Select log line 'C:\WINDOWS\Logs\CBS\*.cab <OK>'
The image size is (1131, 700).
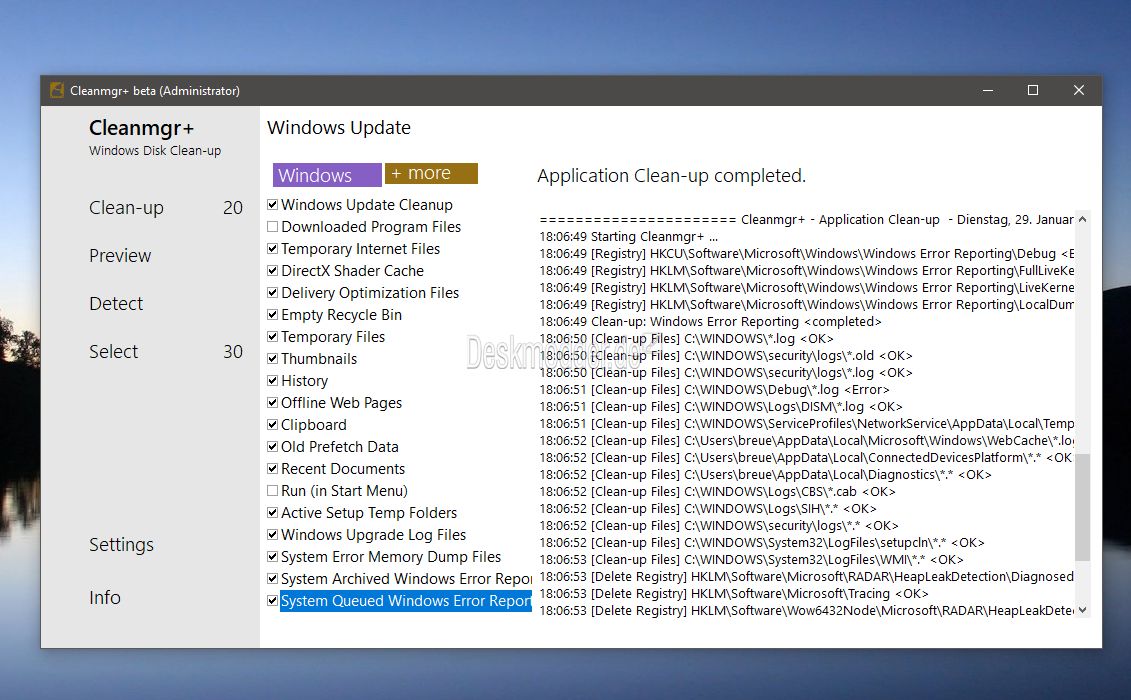(718, 492)
